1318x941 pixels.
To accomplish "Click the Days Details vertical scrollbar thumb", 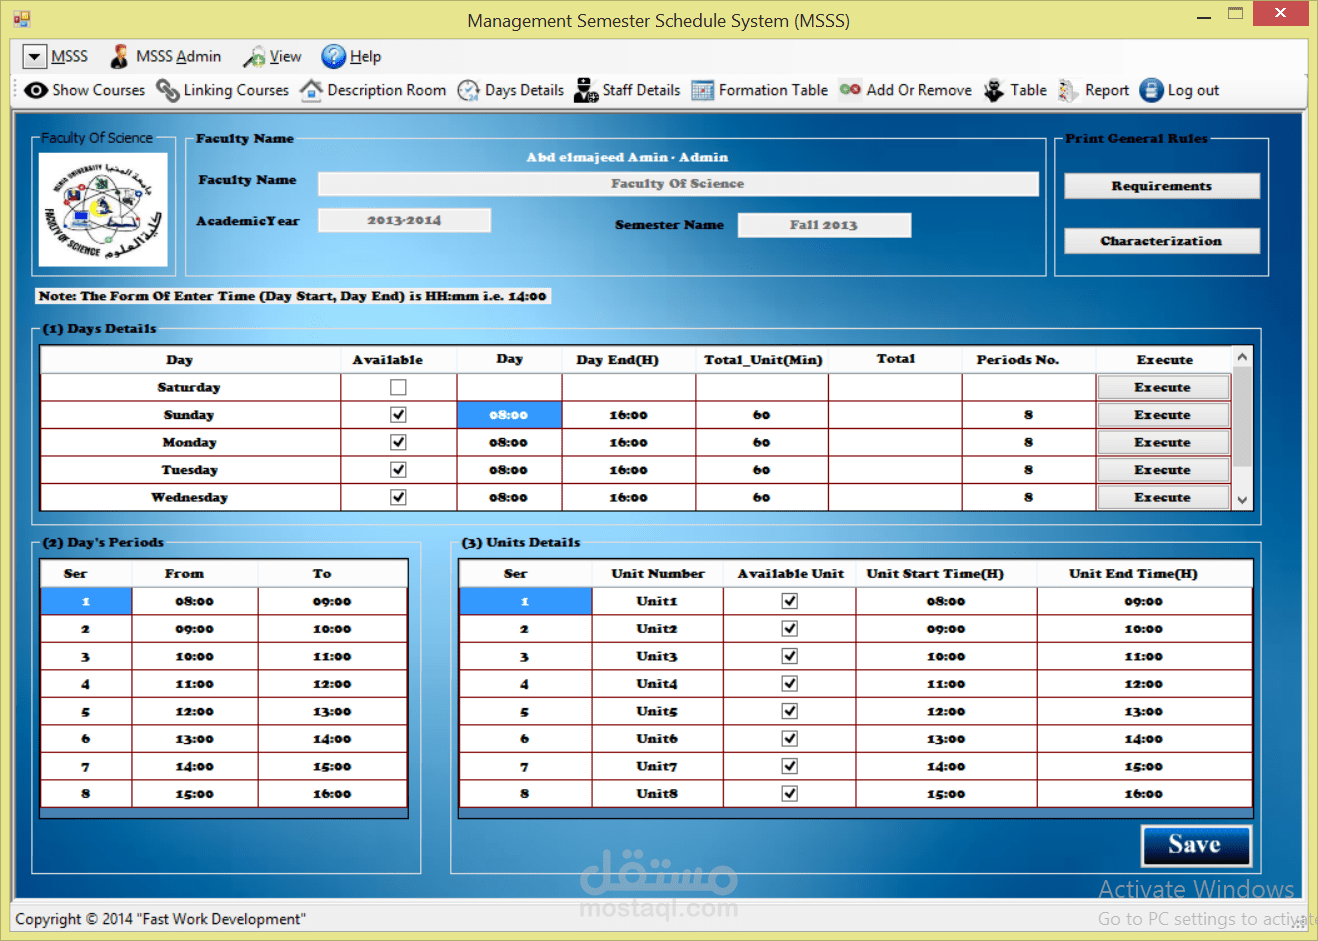I will [1242, 417].
